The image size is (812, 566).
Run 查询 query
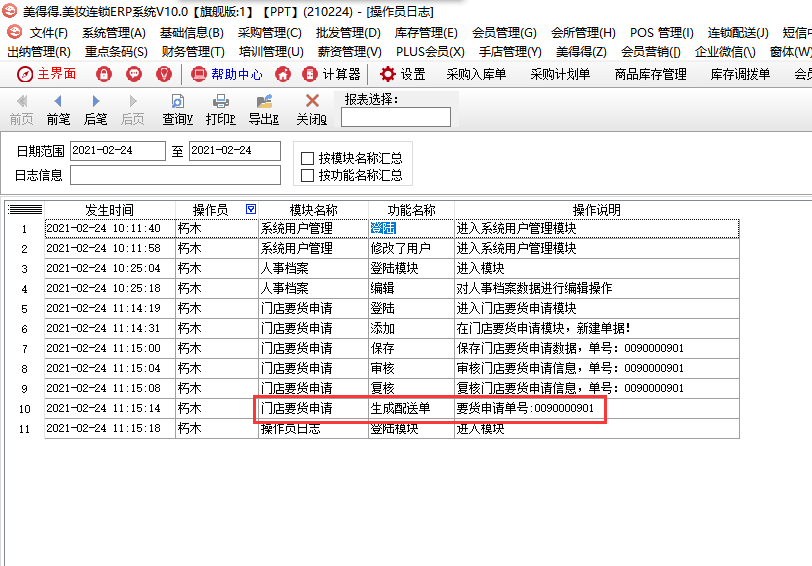pos(177,110)
